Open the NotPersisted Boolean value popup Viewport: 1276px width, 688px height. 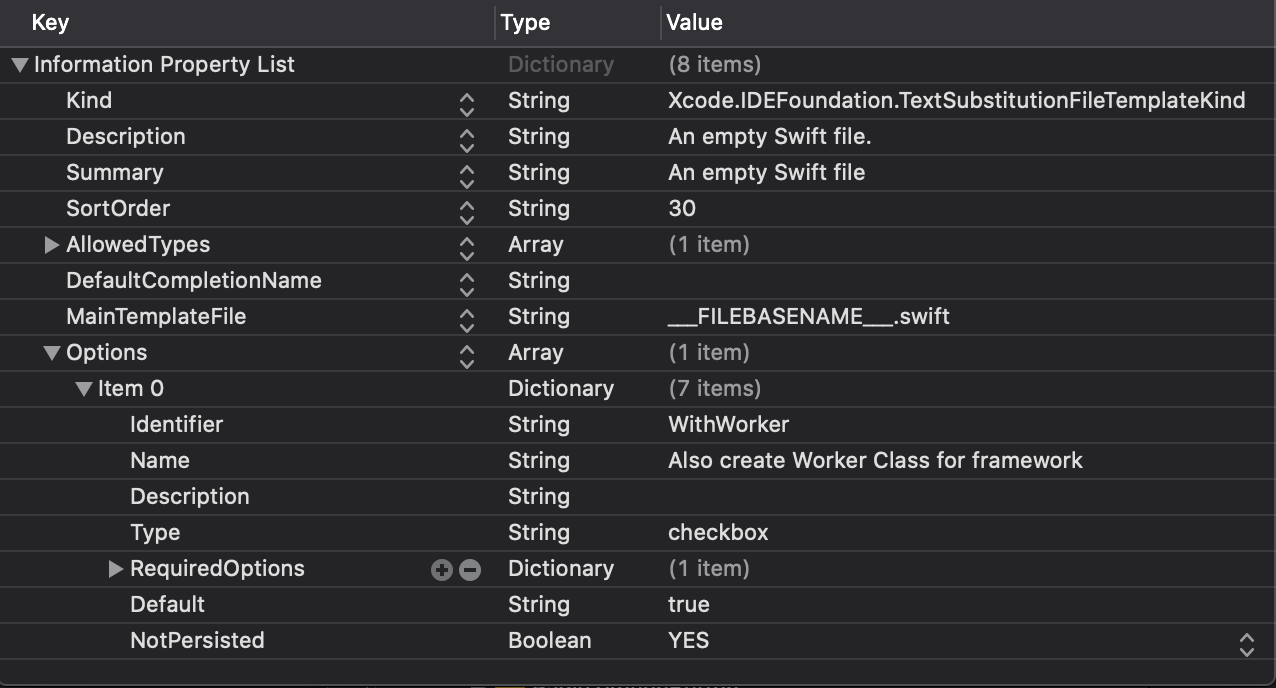(x=1246, y=643)
